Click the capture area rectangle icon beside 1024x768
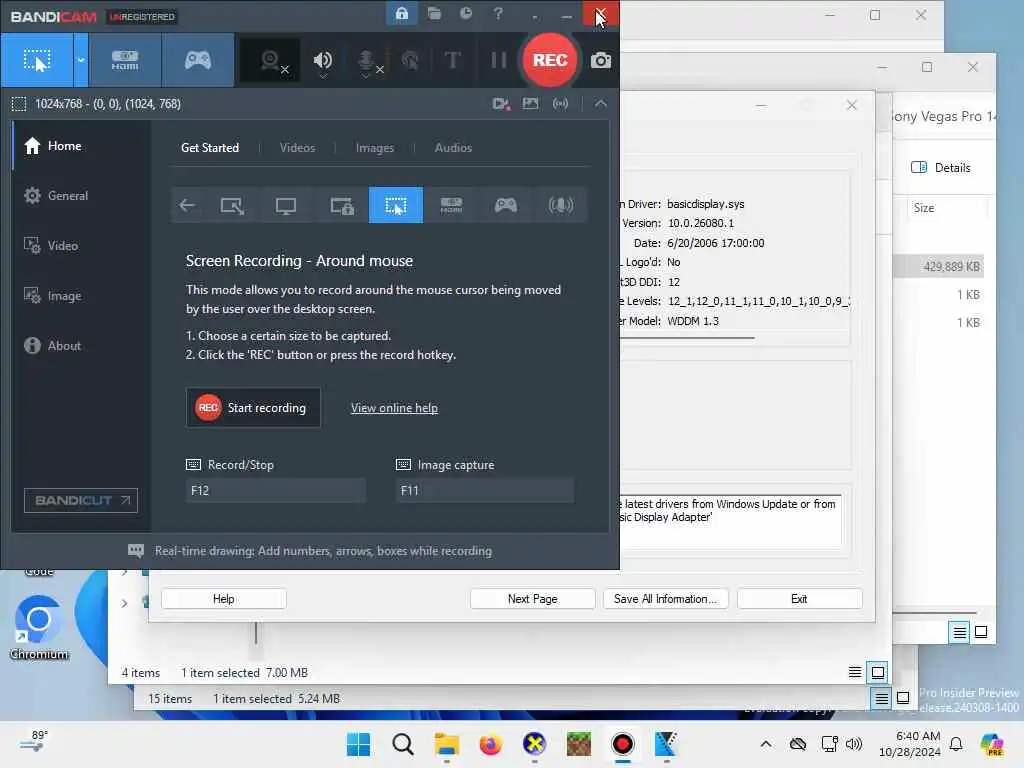Screen dimensions: 1024x768 (19, 104)
